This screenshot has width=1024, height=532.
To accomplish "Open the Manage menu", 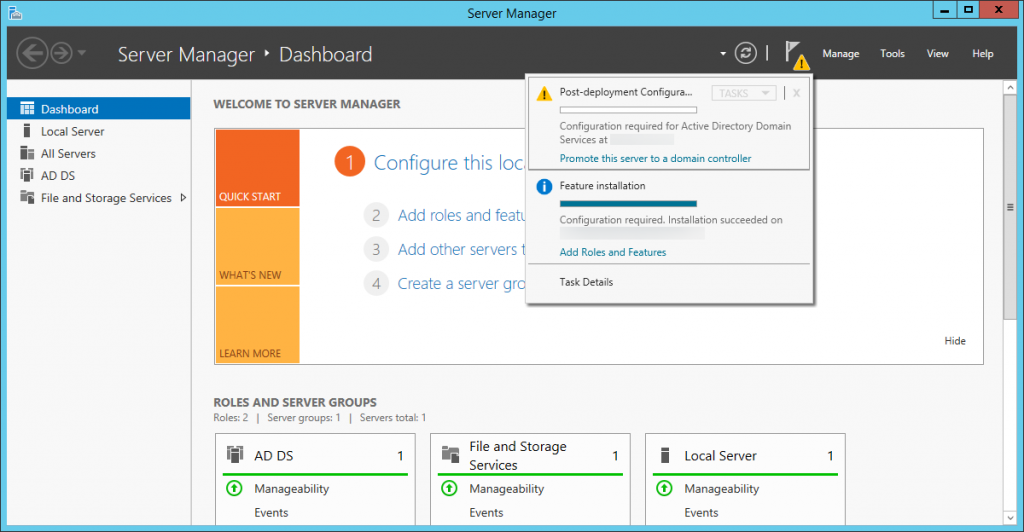I will [840, 54].
